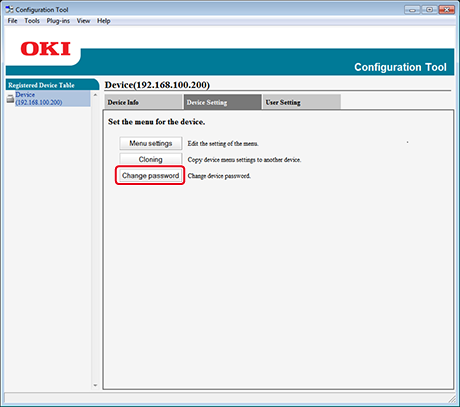Screen dimensions: 460x407
Task: Open the Plug-ins menu
Action: tap(58, 21)
